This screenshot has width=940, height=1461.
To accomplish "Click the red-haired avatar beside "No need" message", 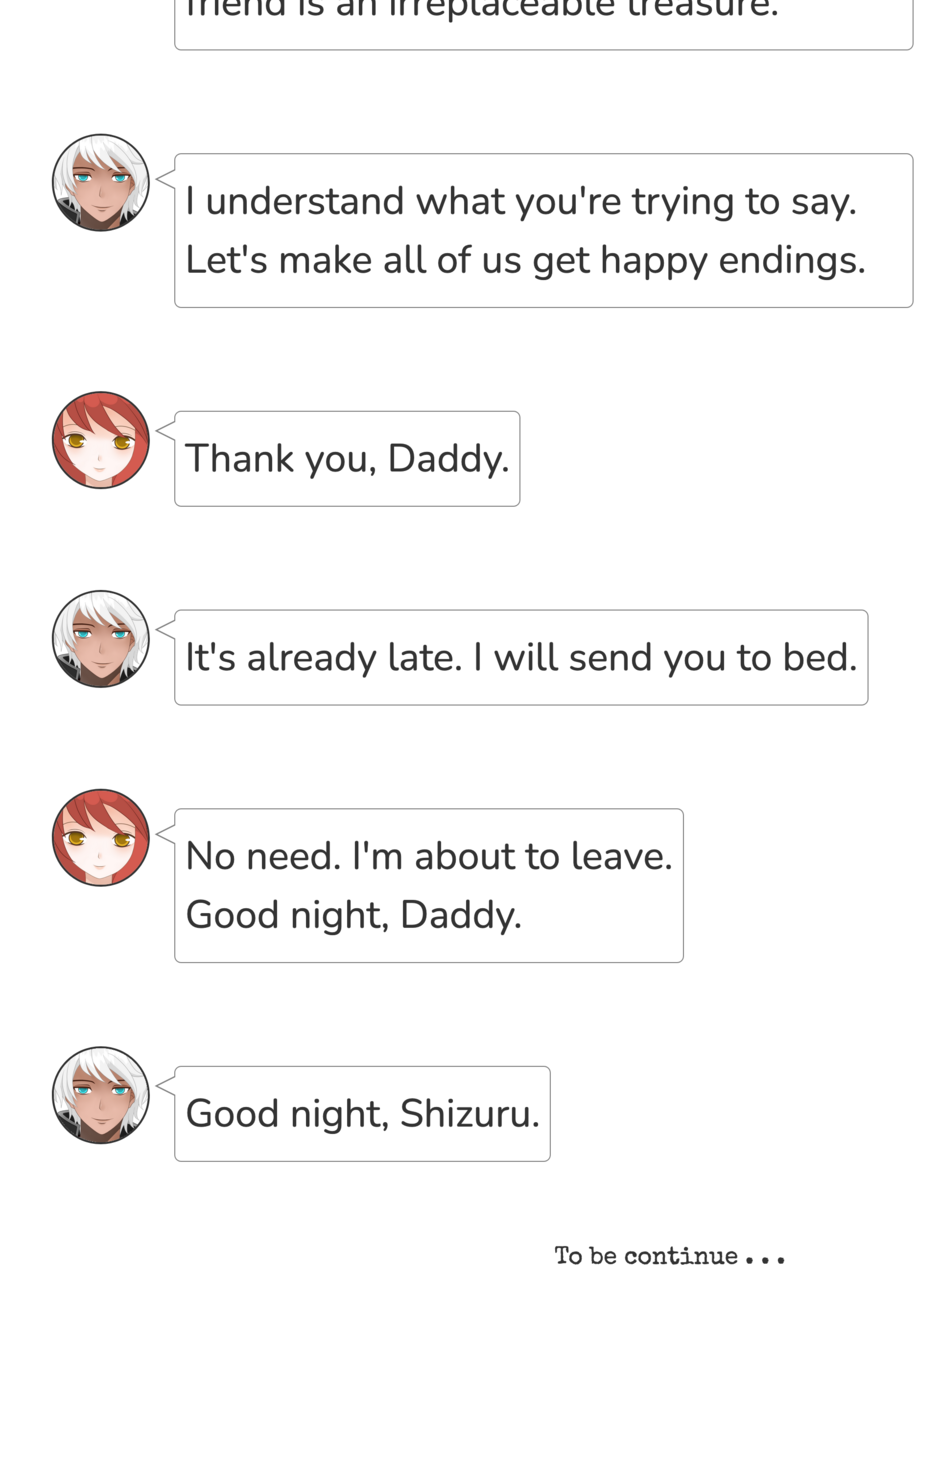I will click(101, 838).
